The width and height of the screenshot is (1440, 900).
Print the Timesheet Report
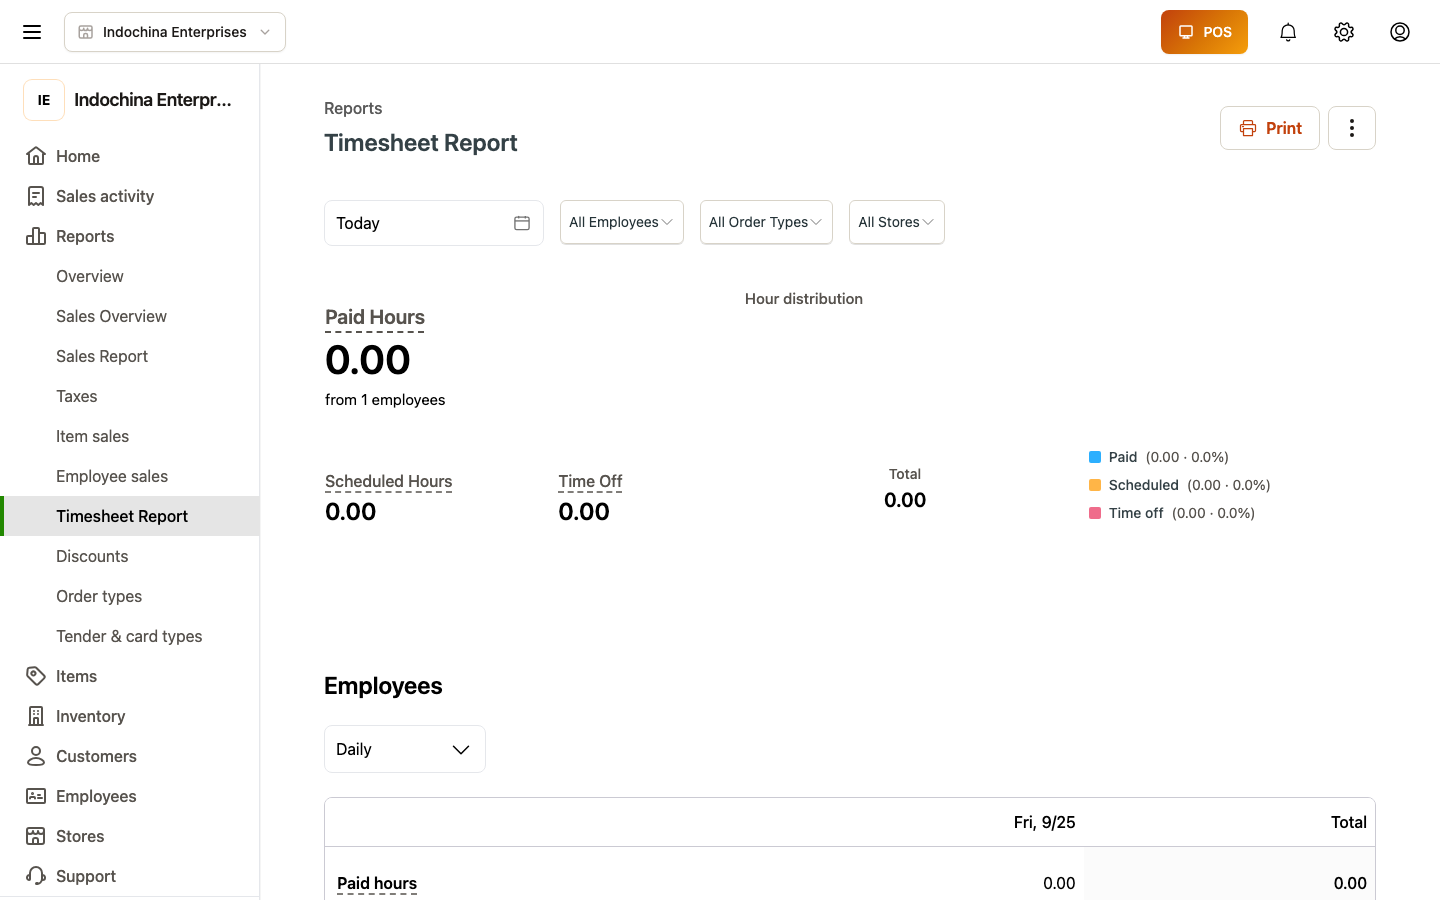coord(1270,128)
